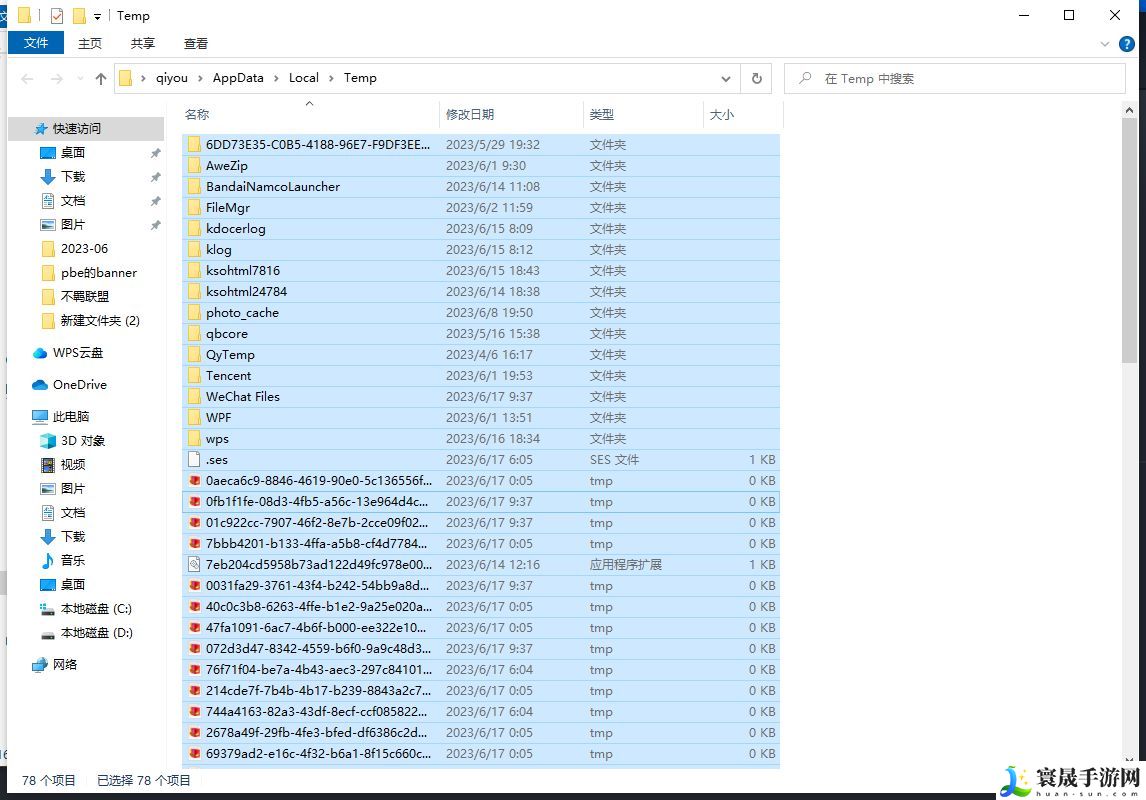The height and width of the screenshot is (800, 1146).
Task: Select 本地磁盘 (C:) in navigation pane
Action: 95,609
